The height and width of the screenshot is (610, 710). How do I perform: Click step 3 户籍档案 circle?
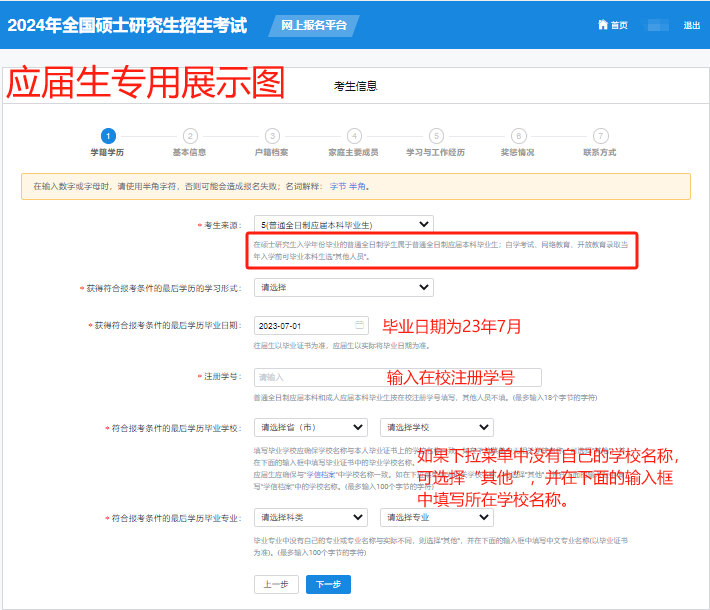click(x=272, y=136)
